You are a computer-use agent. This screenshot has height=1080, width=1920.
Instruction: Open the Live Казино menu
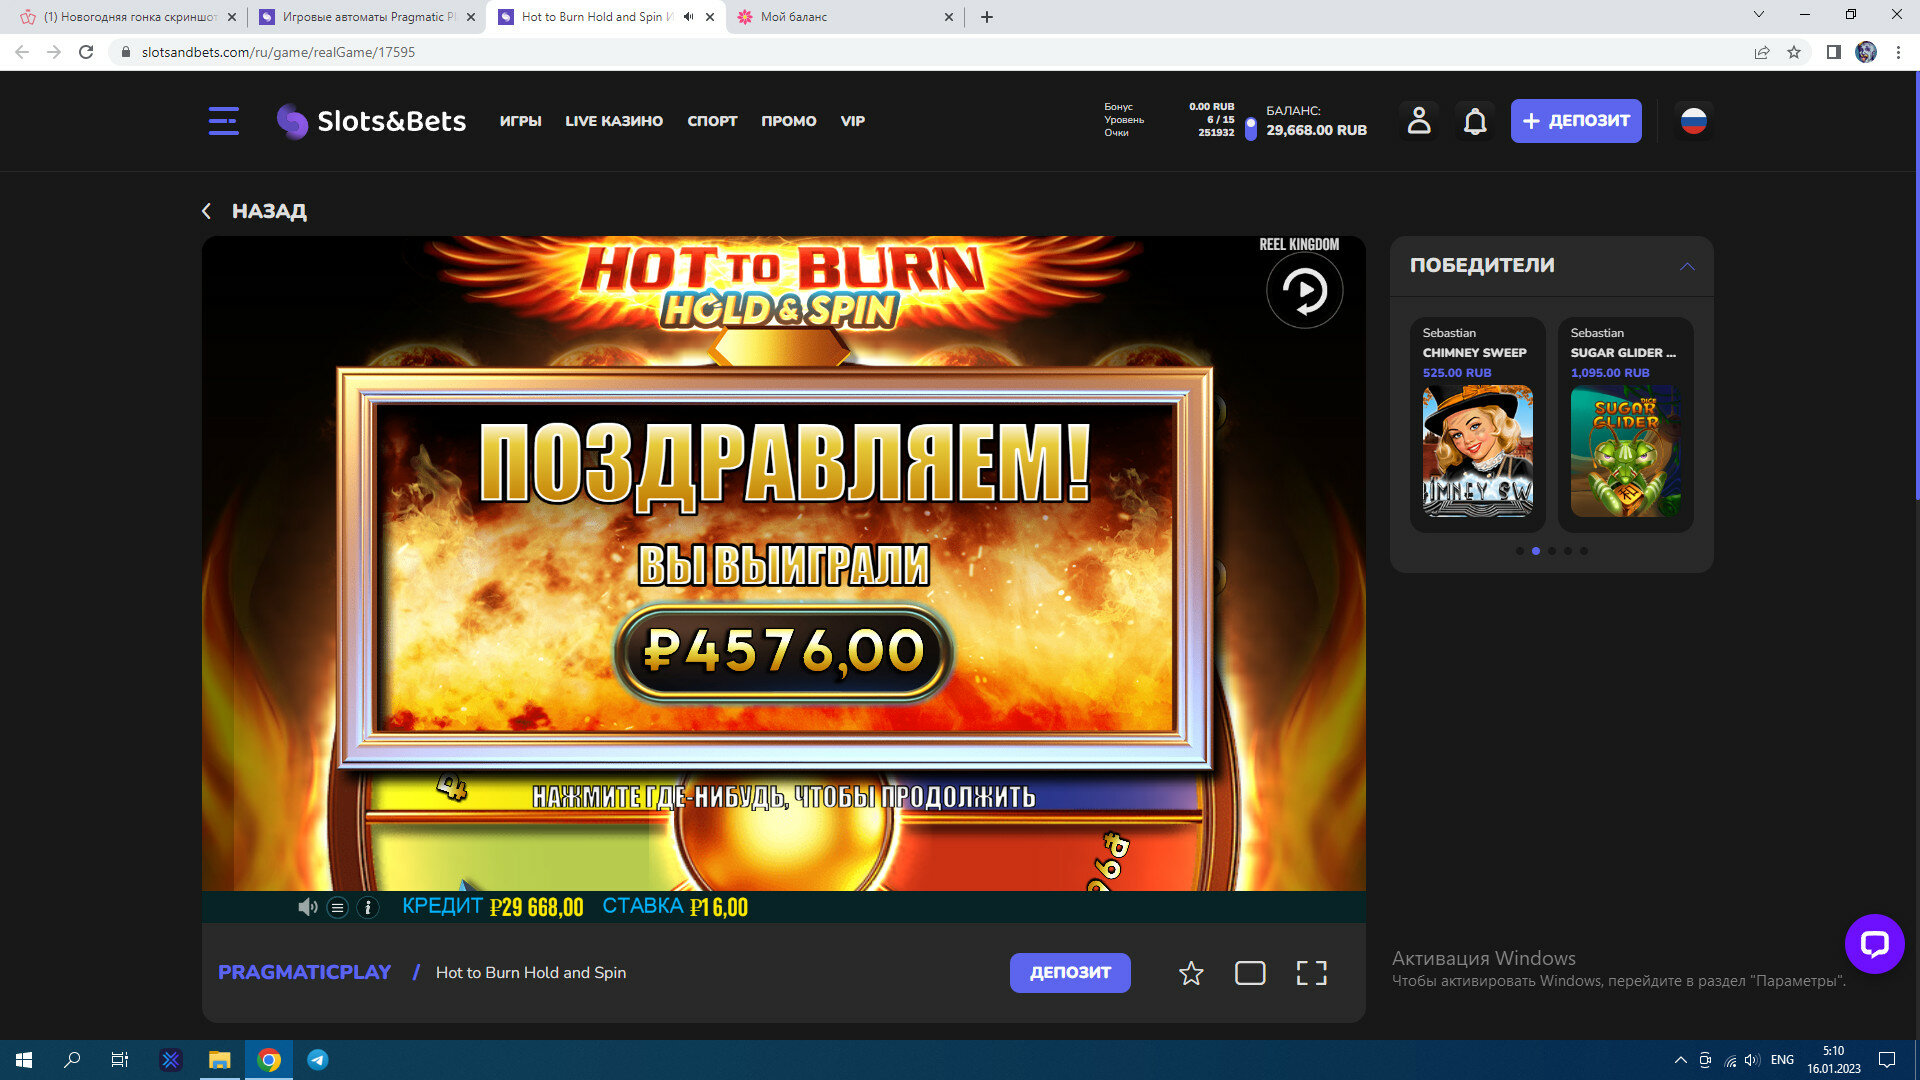click(613, 121)
